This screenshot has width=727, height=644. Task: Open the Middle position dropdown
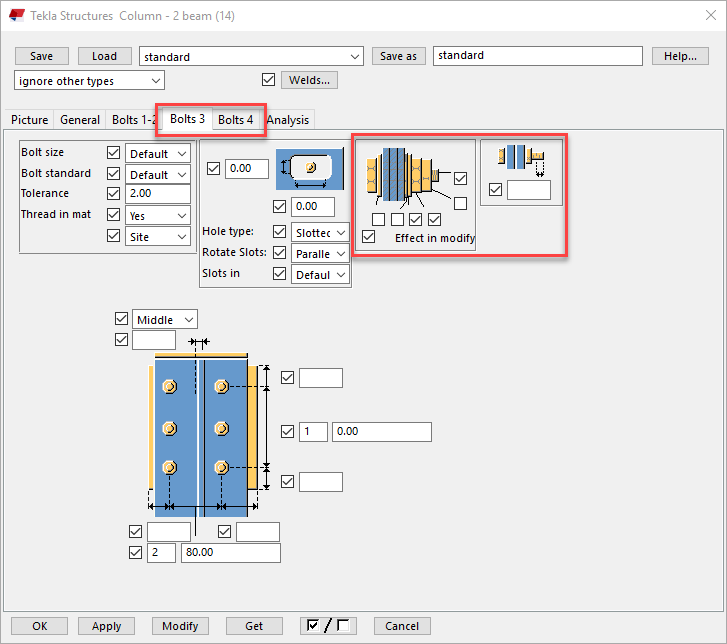click(x=164, y=320)
